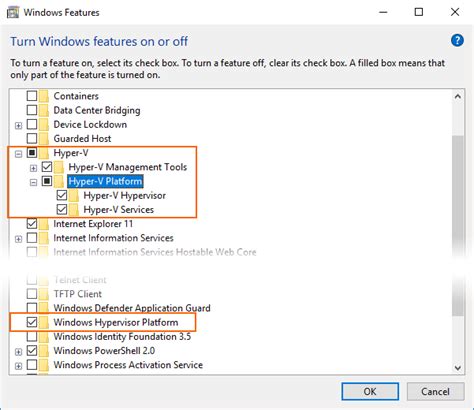The image size is (474, 410).
Task: Click the Cancel button
Action: (435, 391)
